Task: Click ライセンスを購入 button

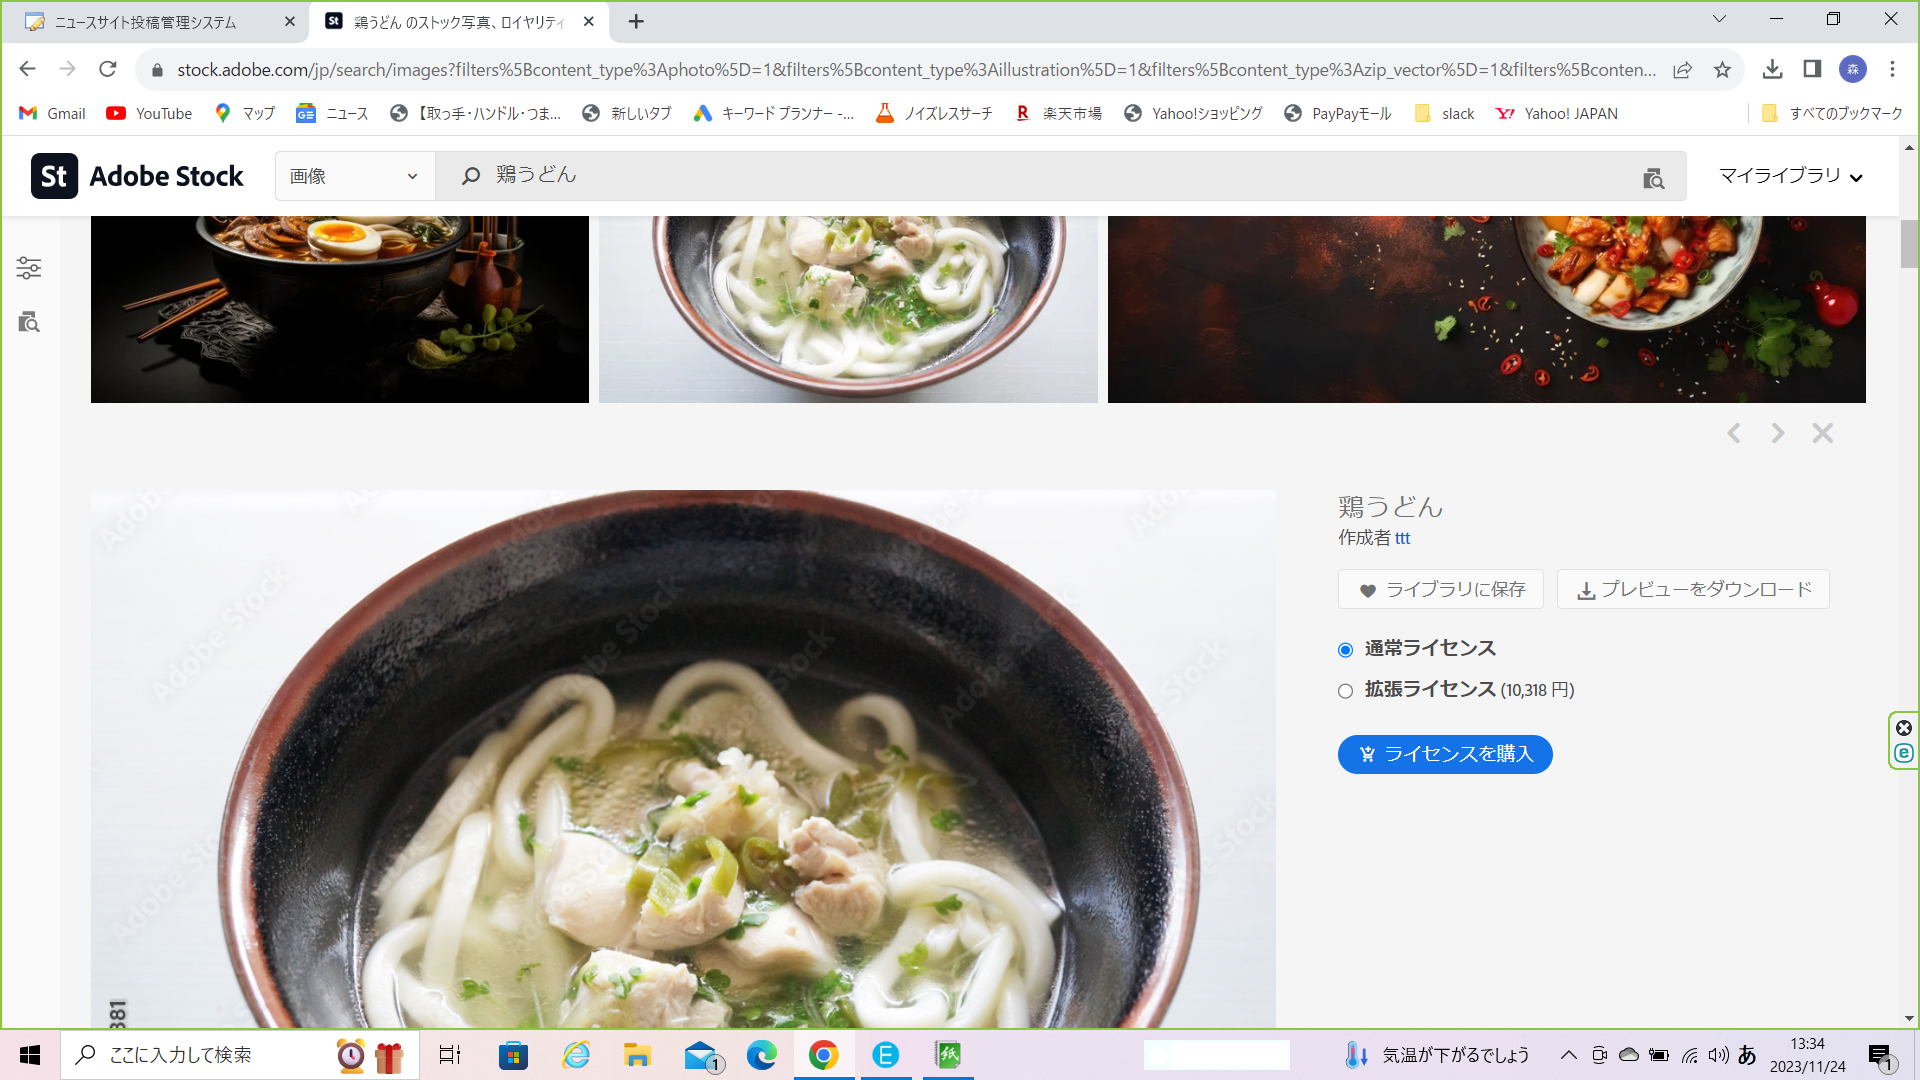Action: 1445,754
